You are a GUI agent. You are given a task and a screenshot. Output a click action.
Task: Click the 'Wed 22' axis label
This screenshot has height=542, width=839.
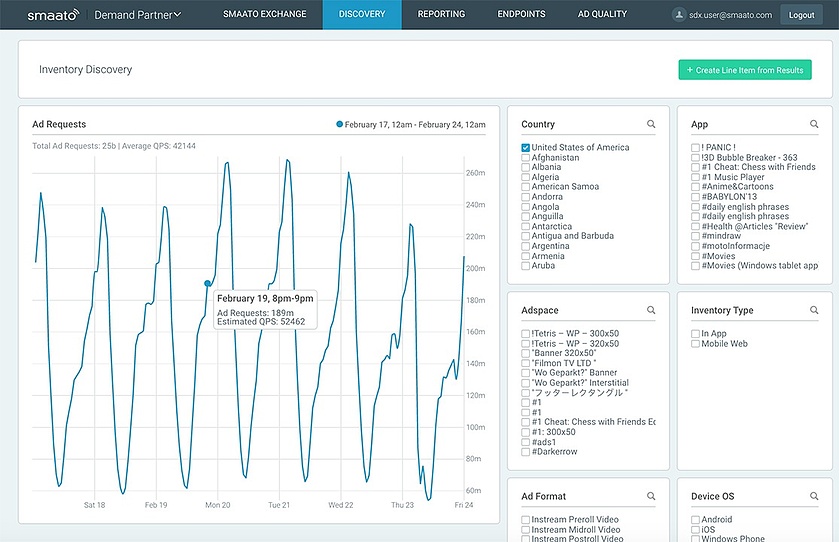pos(341,505)
